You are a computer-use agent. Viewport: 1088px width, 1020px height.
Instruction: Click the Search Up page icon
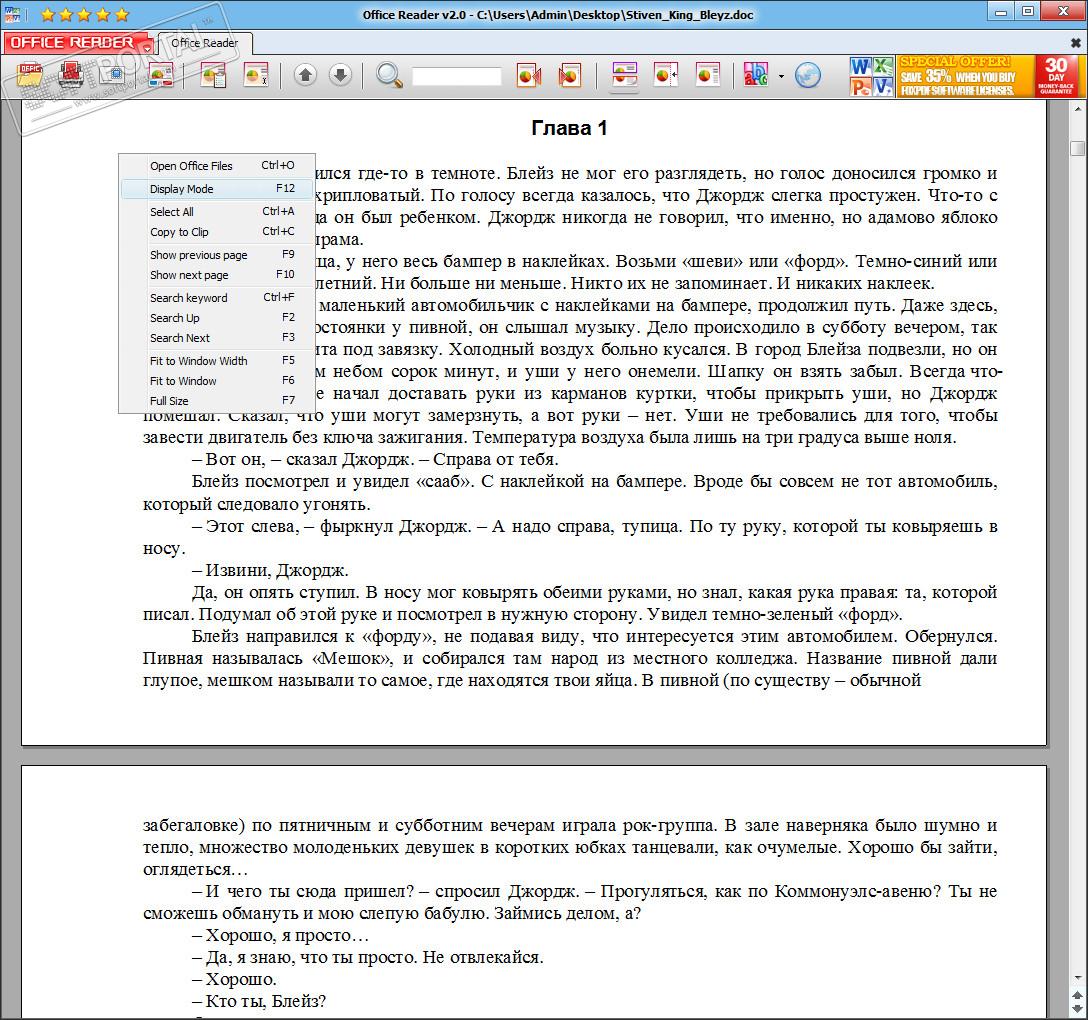(x=529, y=74)
